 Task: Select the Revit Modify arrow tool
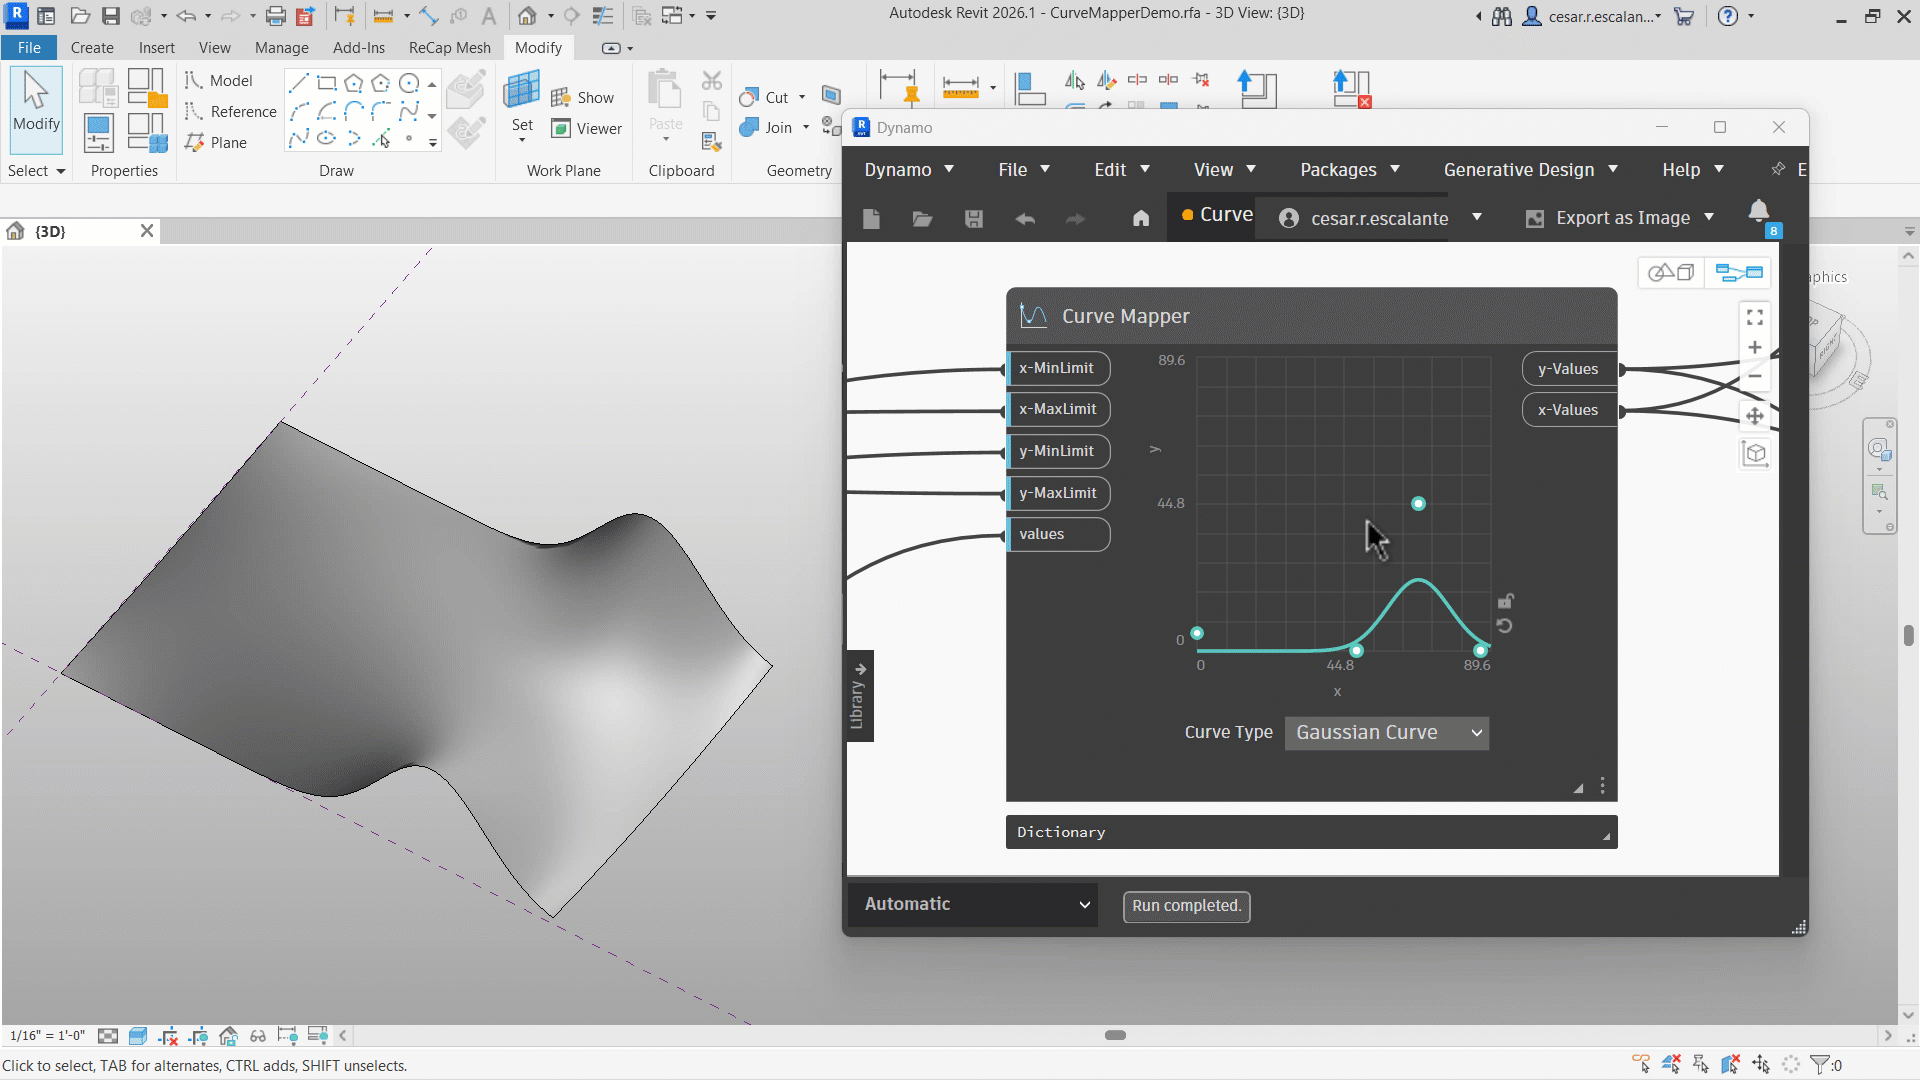pos(36,102)
